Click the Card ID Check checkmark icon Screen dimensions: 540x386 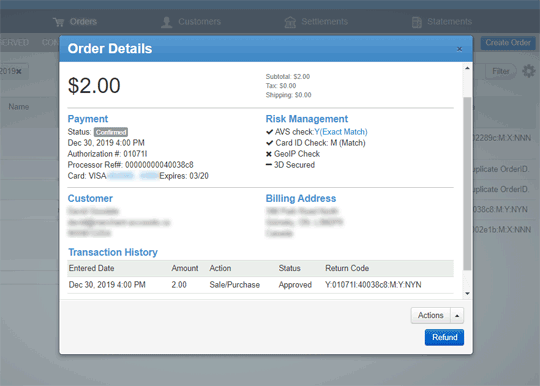tap(269, 143)
